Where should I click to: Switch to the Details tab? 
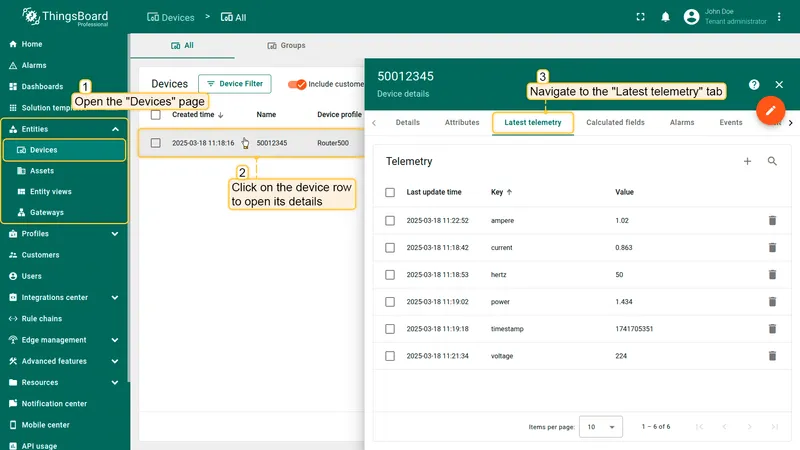(408, 122)
